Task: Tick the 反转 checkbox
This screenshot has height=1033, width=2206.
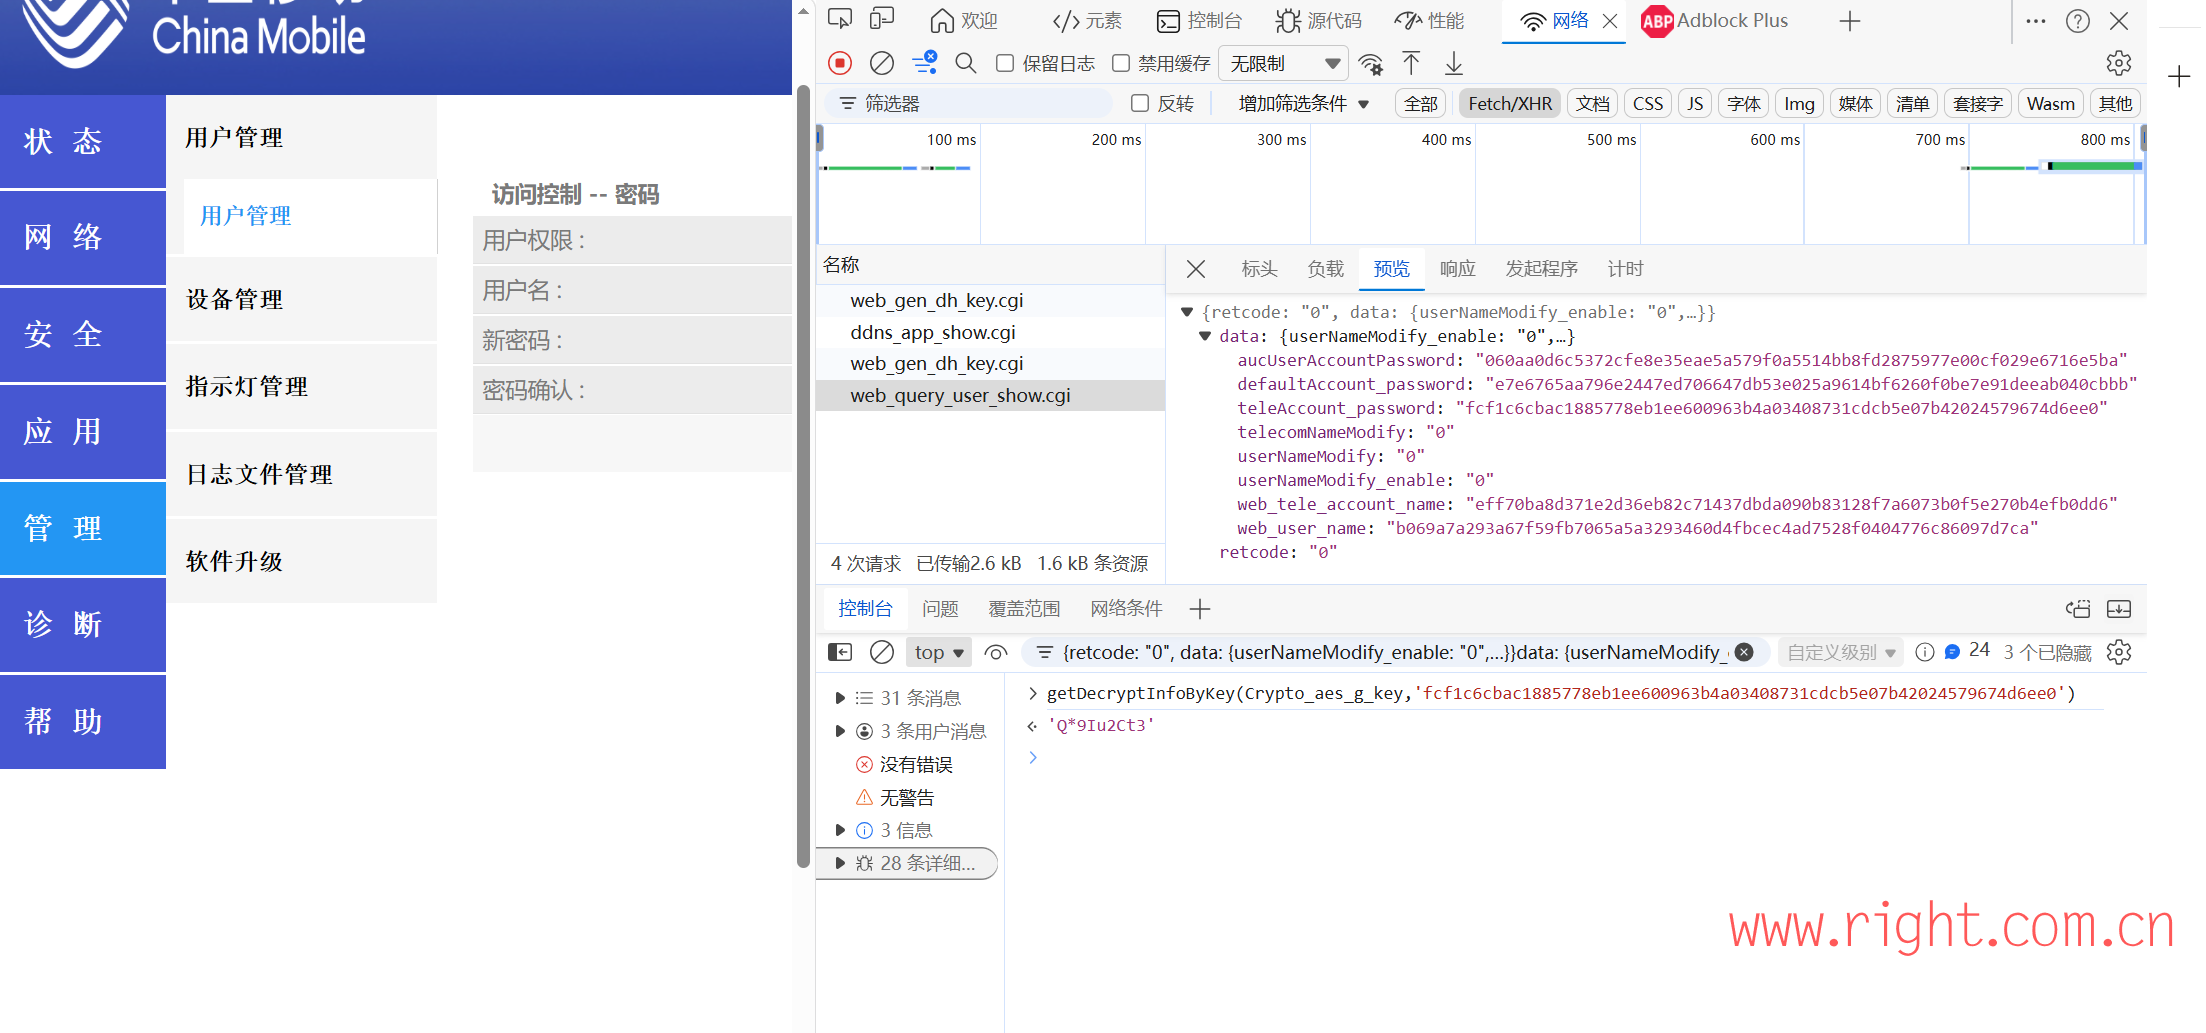Action: tap(1140, 103)
